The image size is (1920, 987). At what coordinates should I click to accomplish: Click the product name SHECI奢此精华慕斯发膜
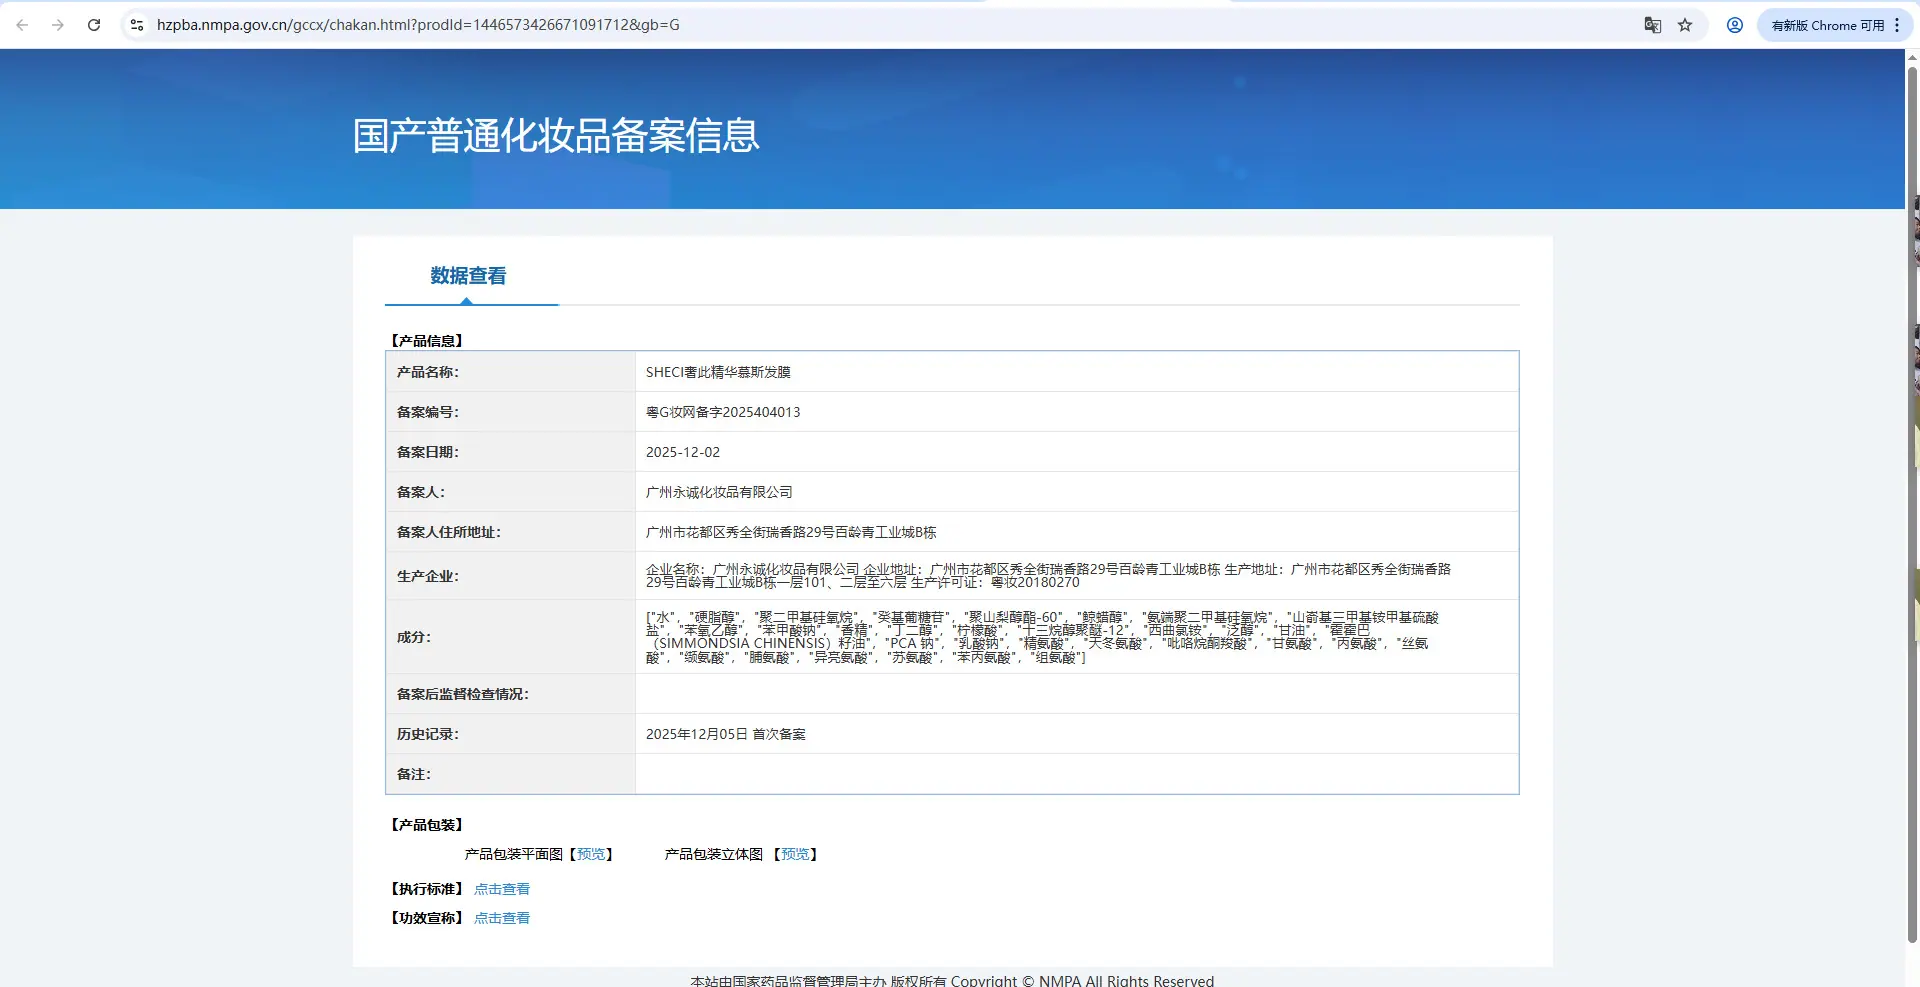pyautogui.click(x=718, y=372)
